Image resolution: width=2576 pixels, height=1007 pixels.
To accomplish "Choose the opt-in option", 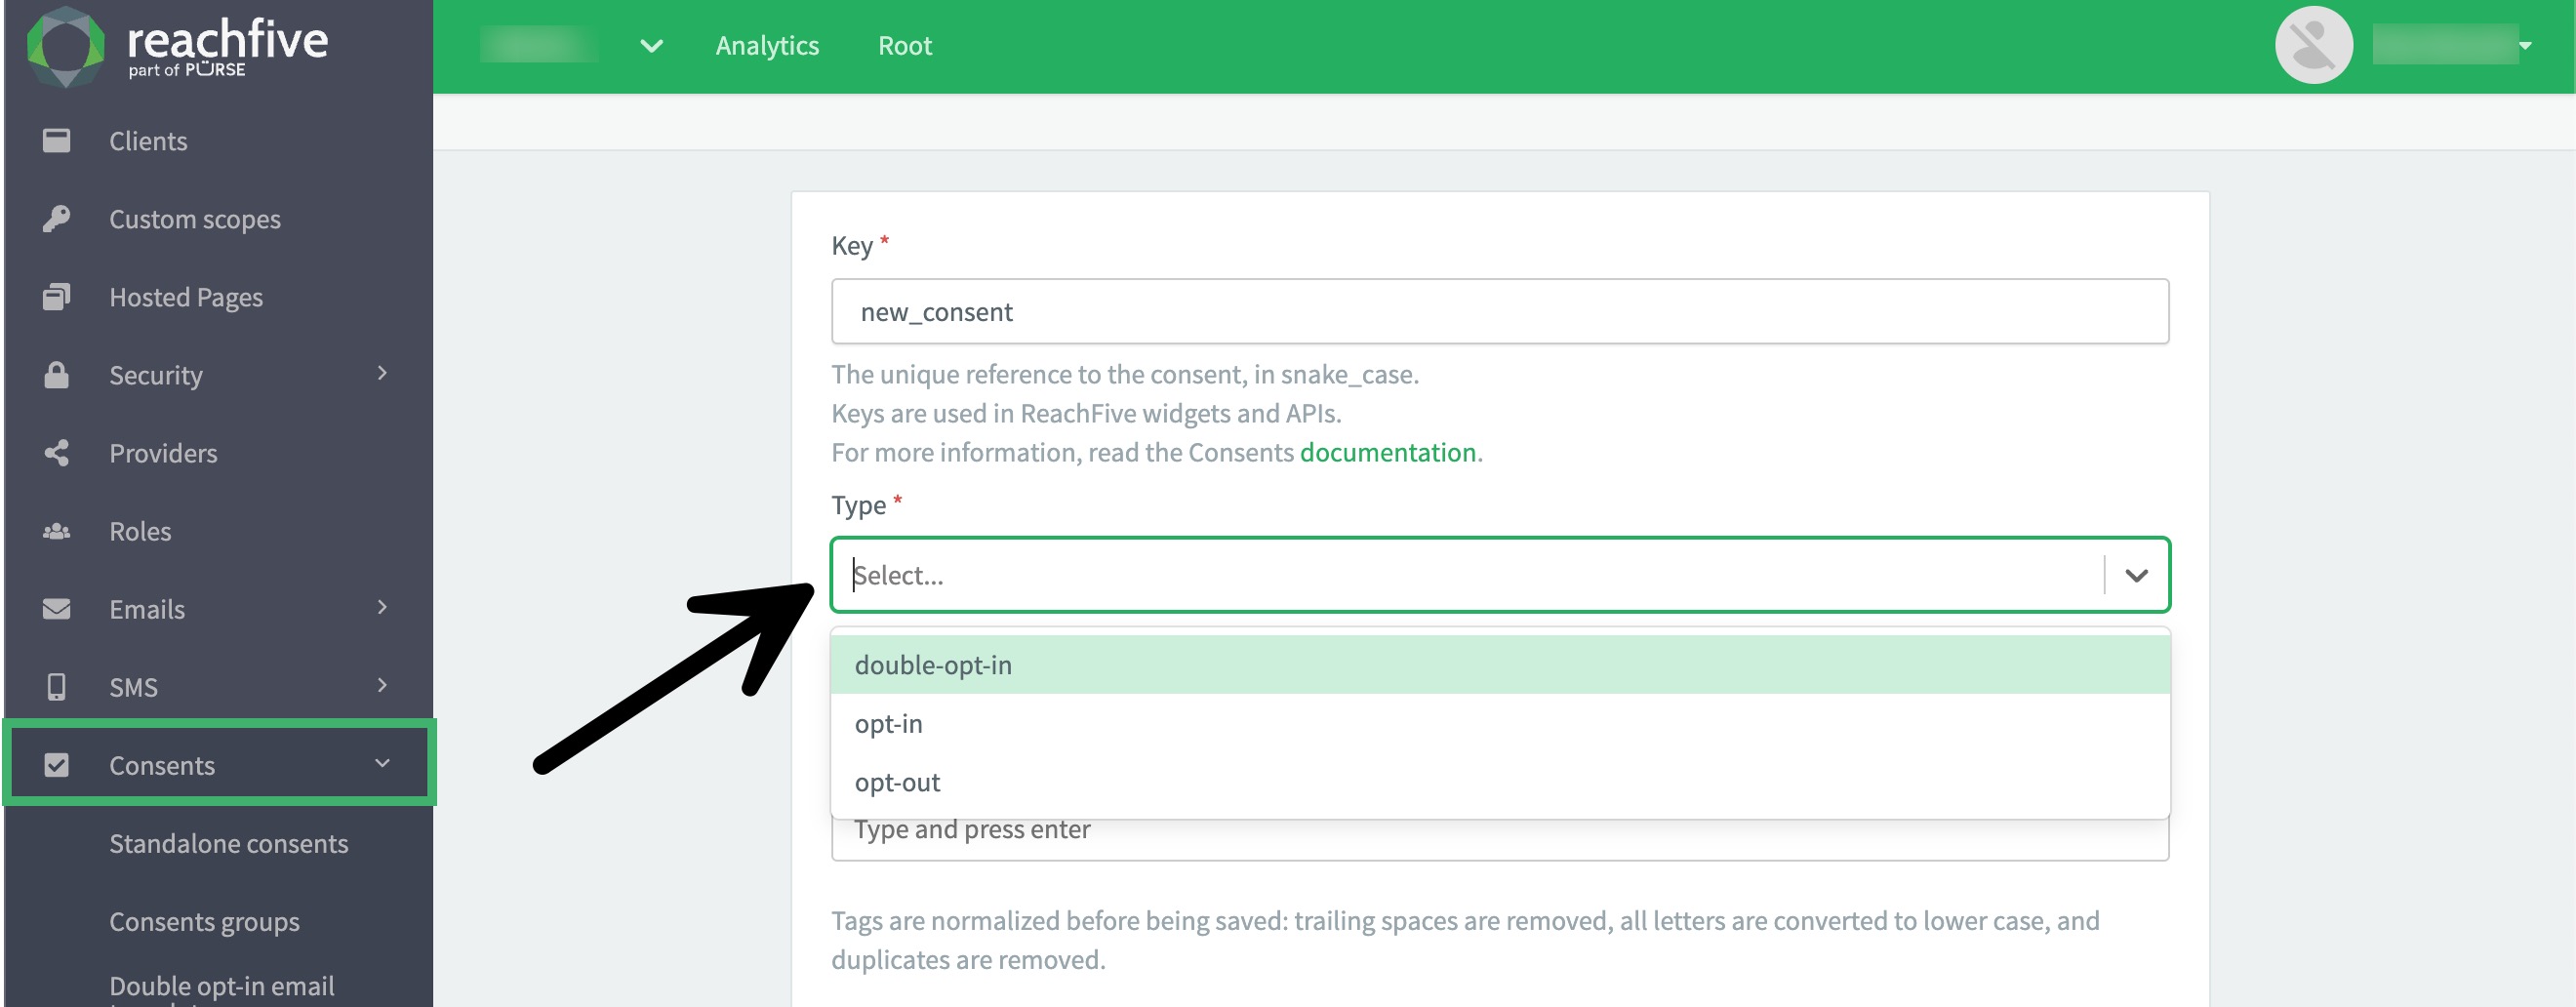I will click(1500, 724).
